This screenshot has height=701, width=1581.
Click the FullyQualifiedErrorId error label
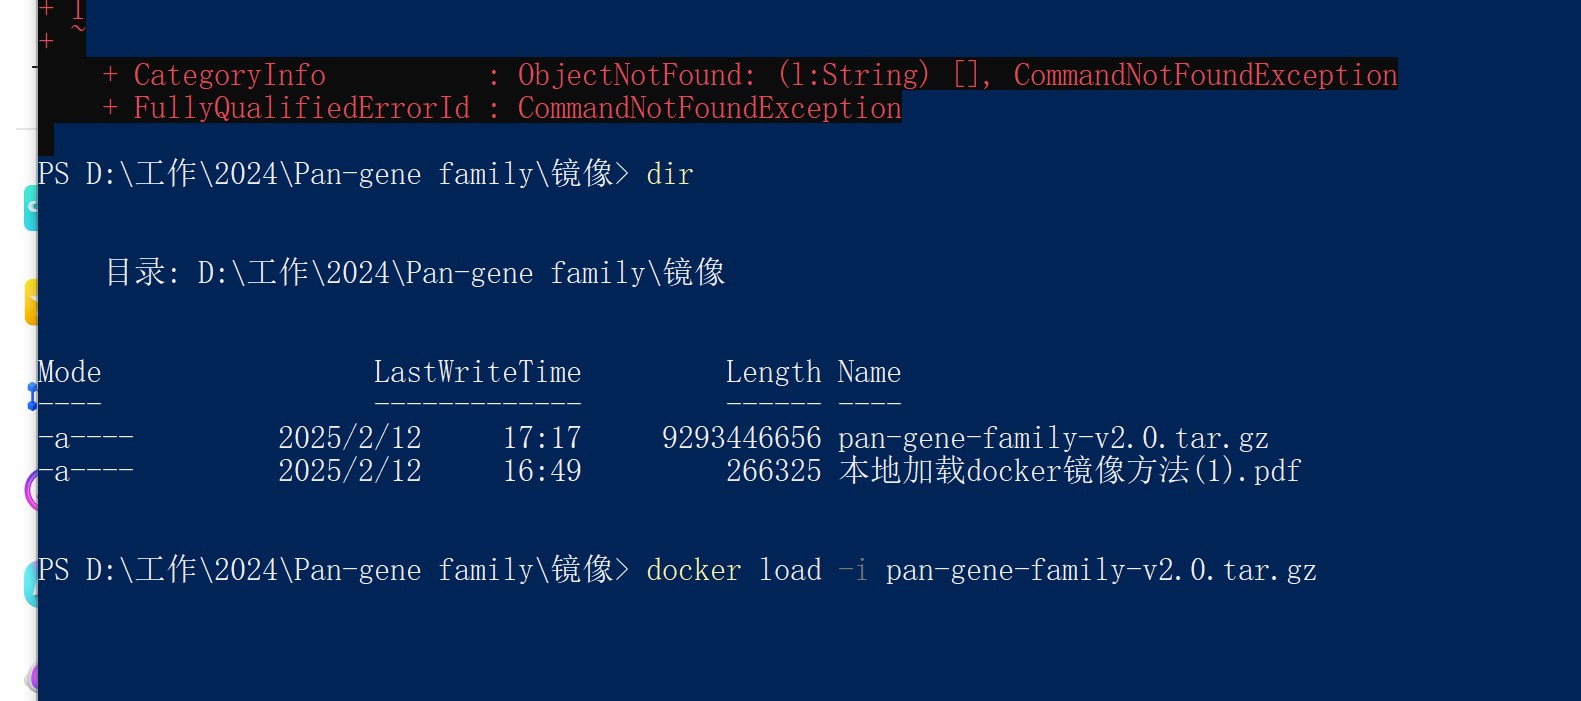[301, 108]
